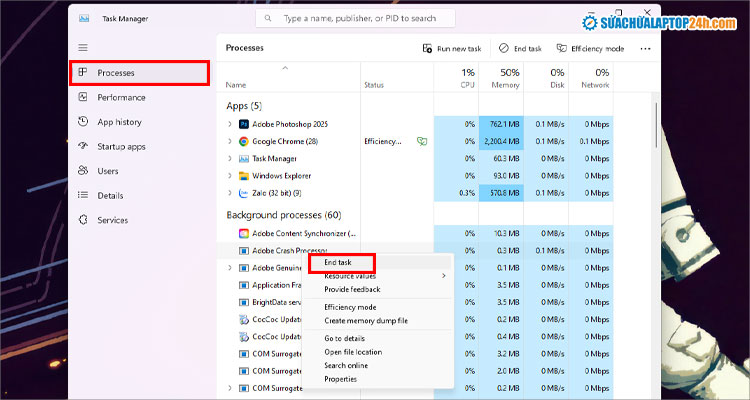The width and height of the screenshot is (750, 400).
Task: Expand the Adobe Photoshop 2025 process
Action: pyautogui.click(x=230, y=124)
